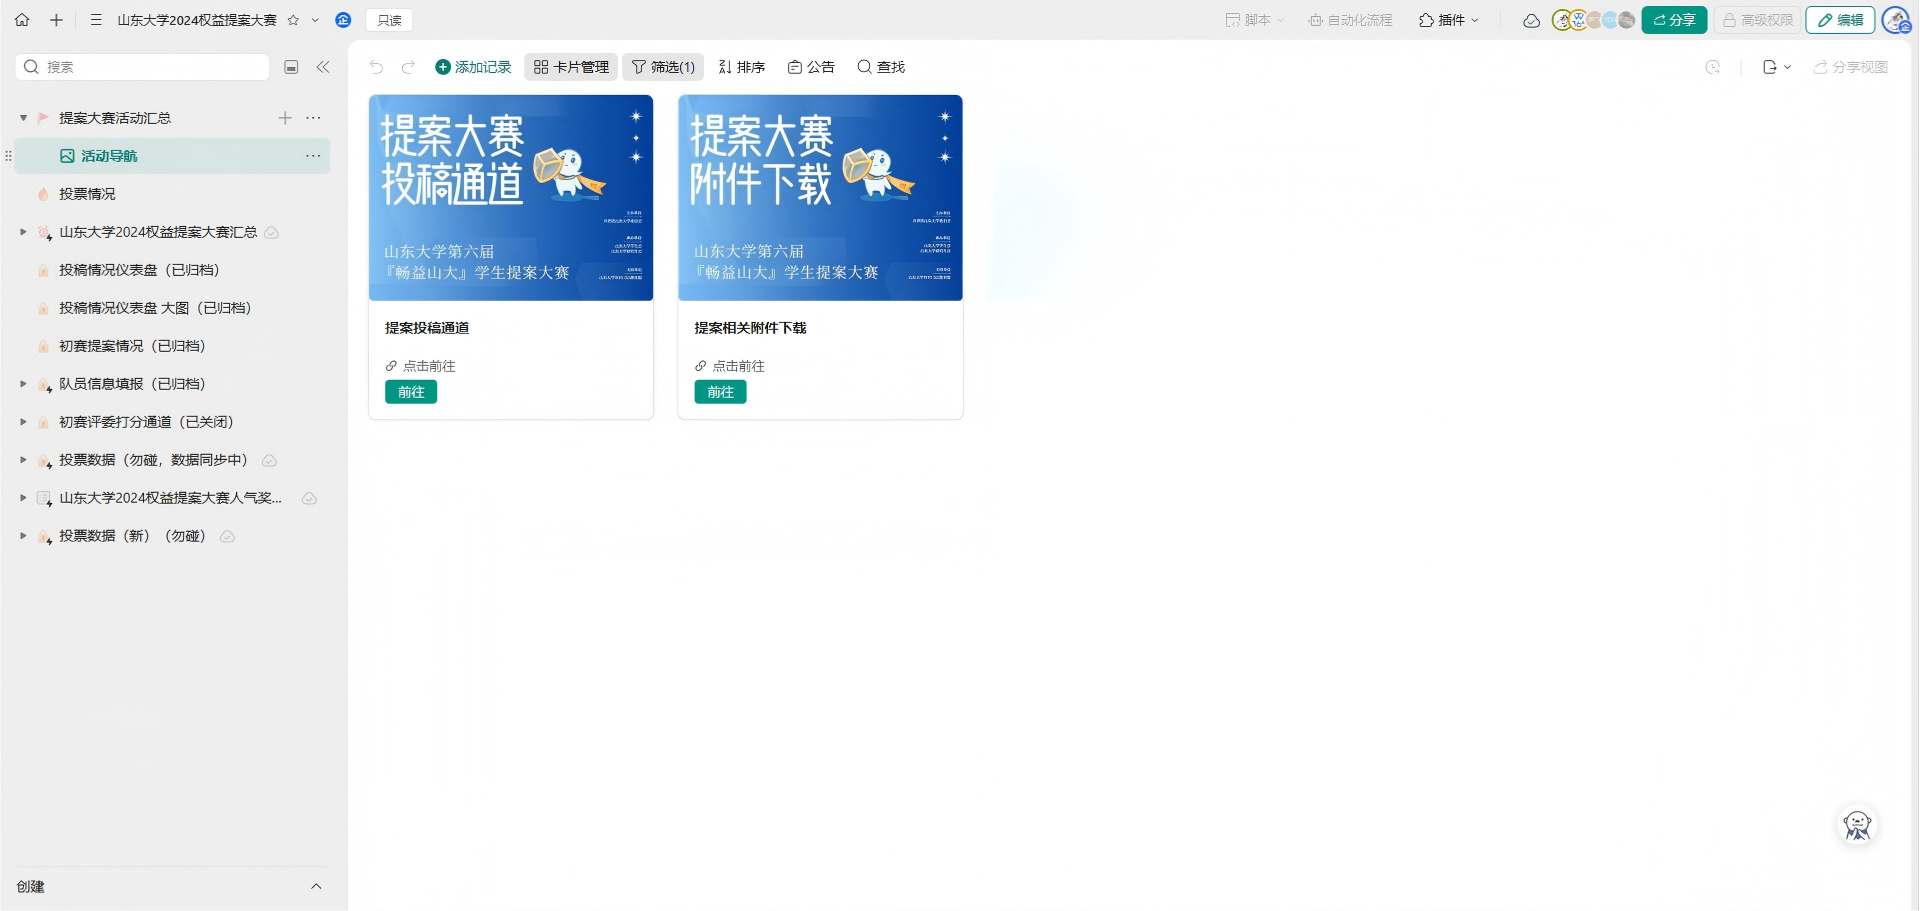This screenshot has width=1920, height=911.
Task: Toggle 卡片管理 card management
Action: coord(571,67)
